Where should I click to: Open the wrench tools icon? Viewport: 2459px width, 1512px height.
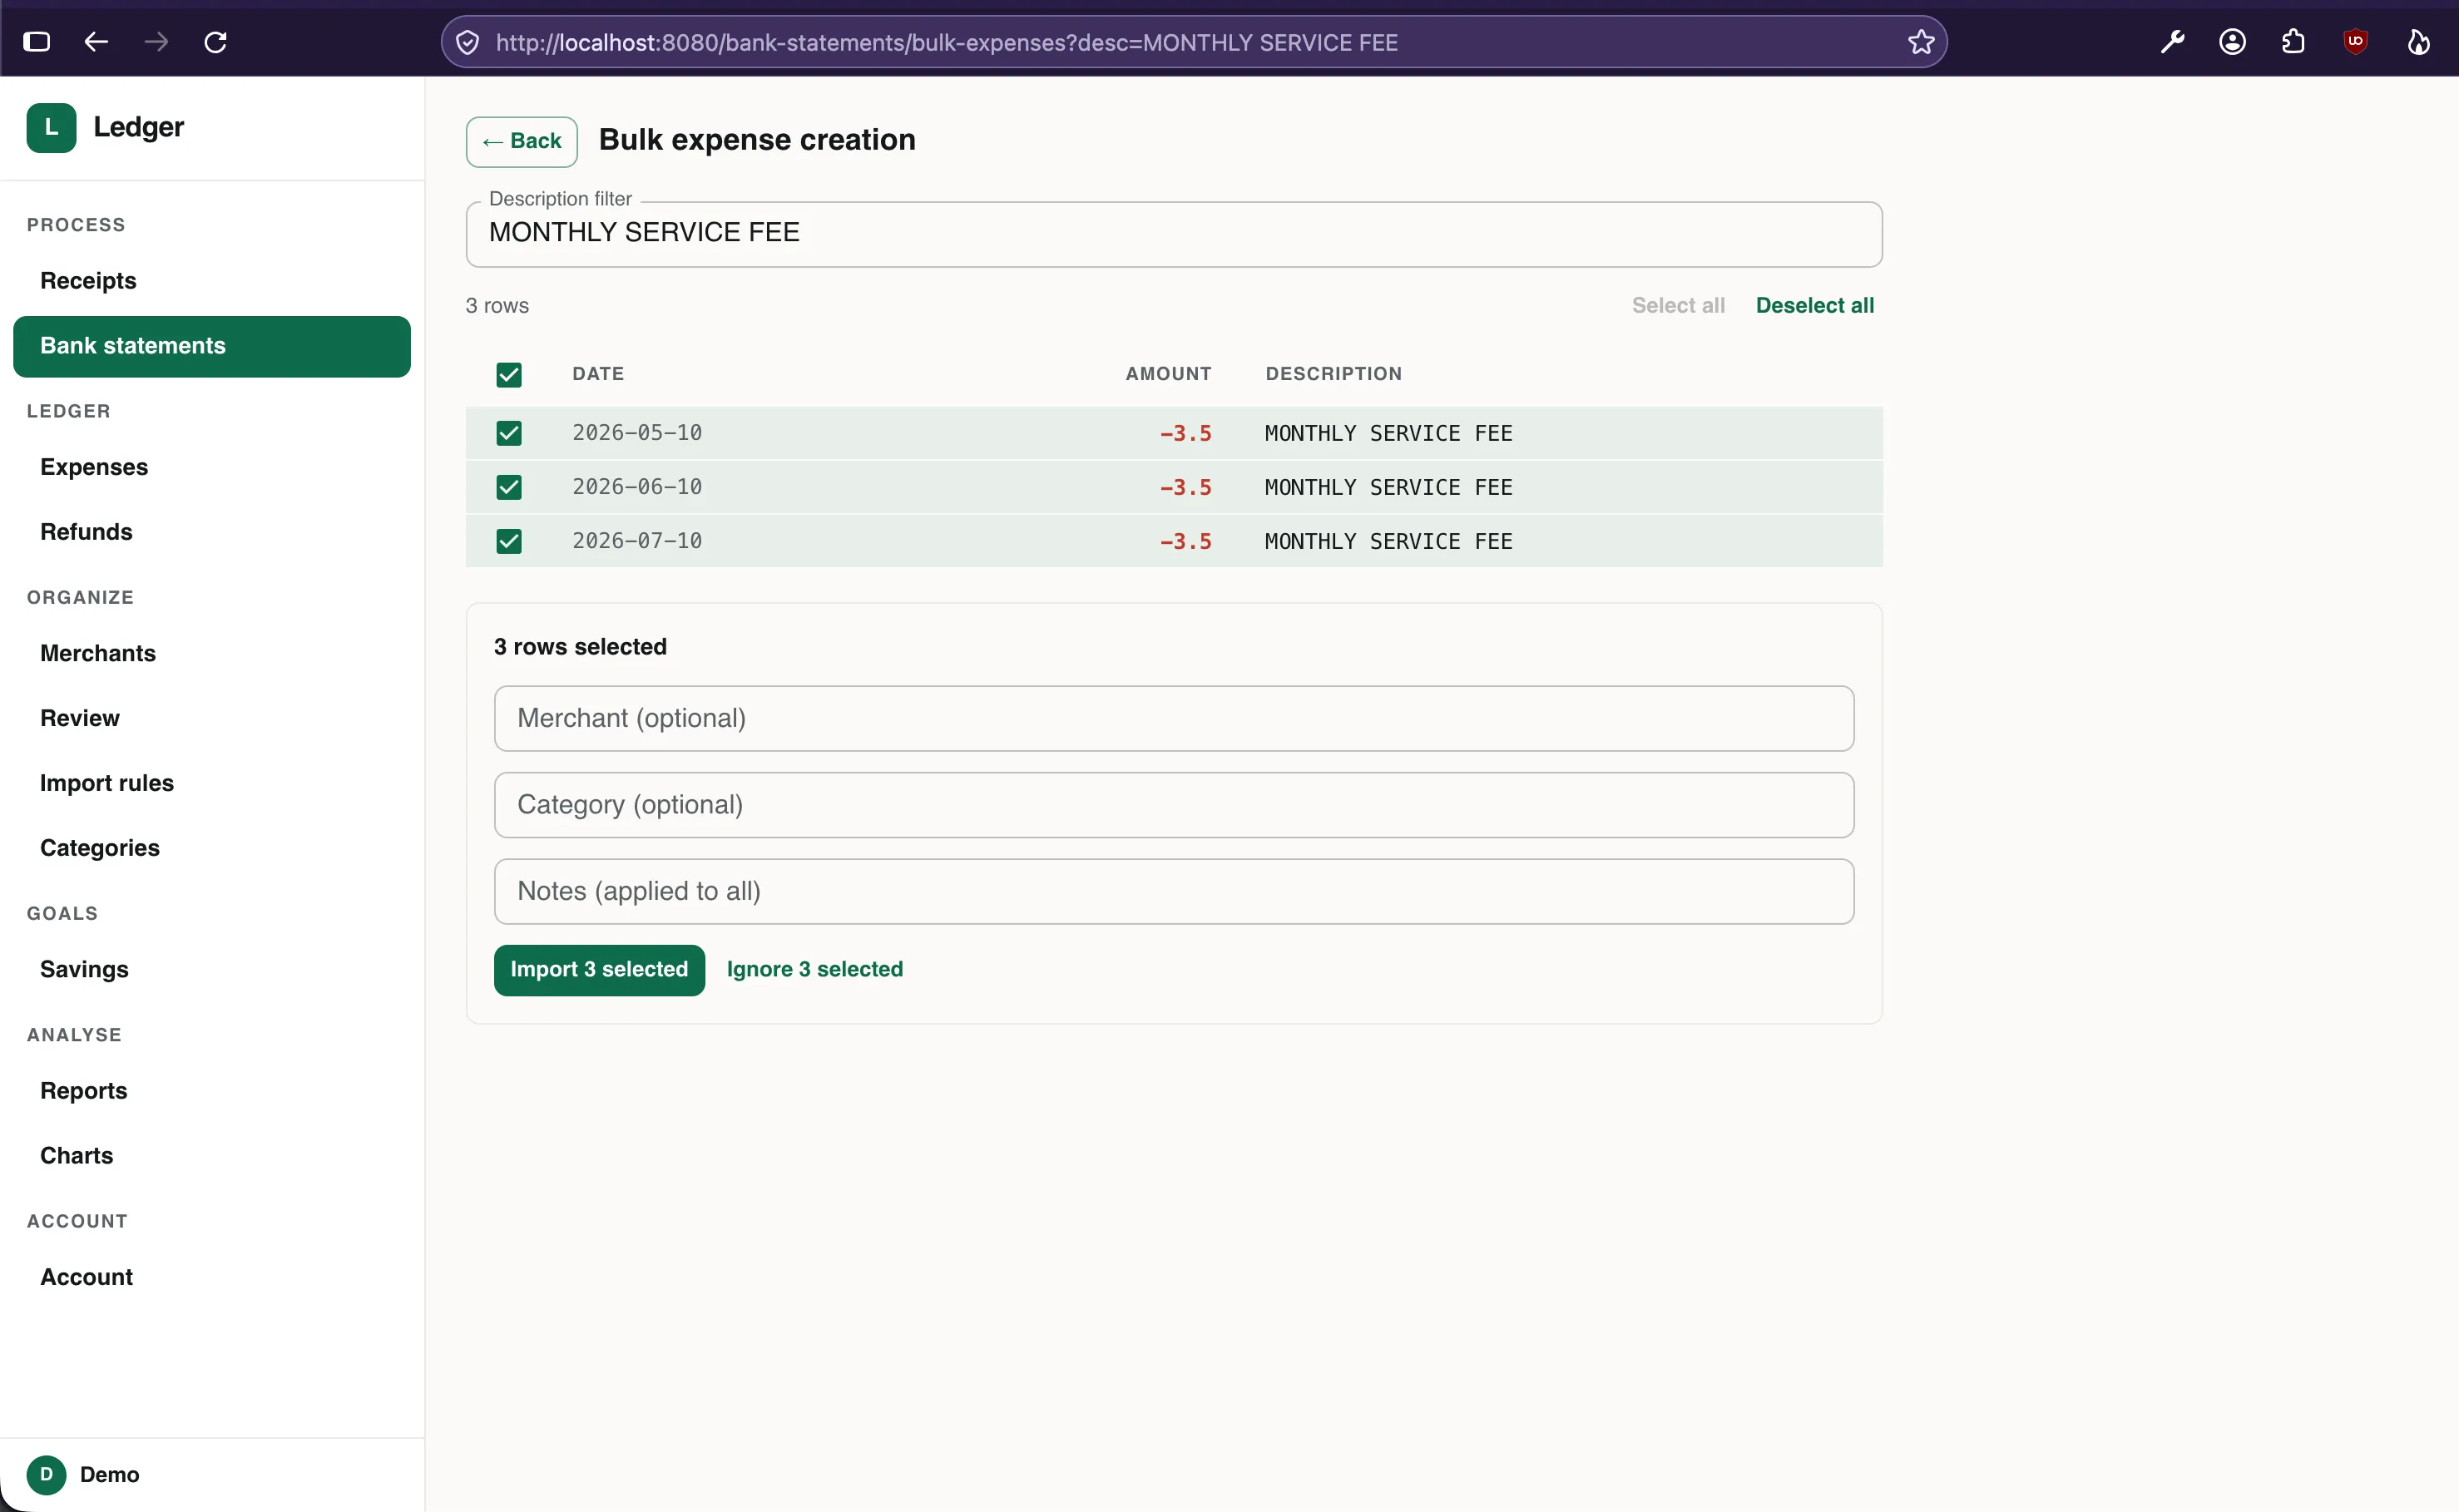coord(2172,42)
